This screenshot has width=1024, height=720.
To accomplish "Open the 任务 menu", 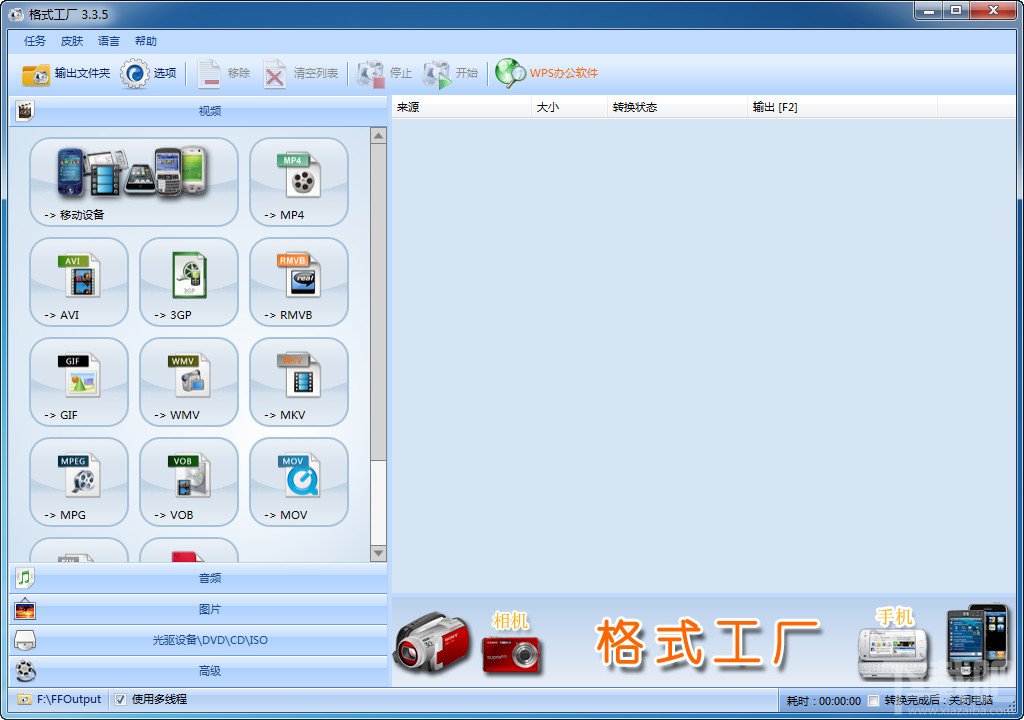I will coord(35,41).
